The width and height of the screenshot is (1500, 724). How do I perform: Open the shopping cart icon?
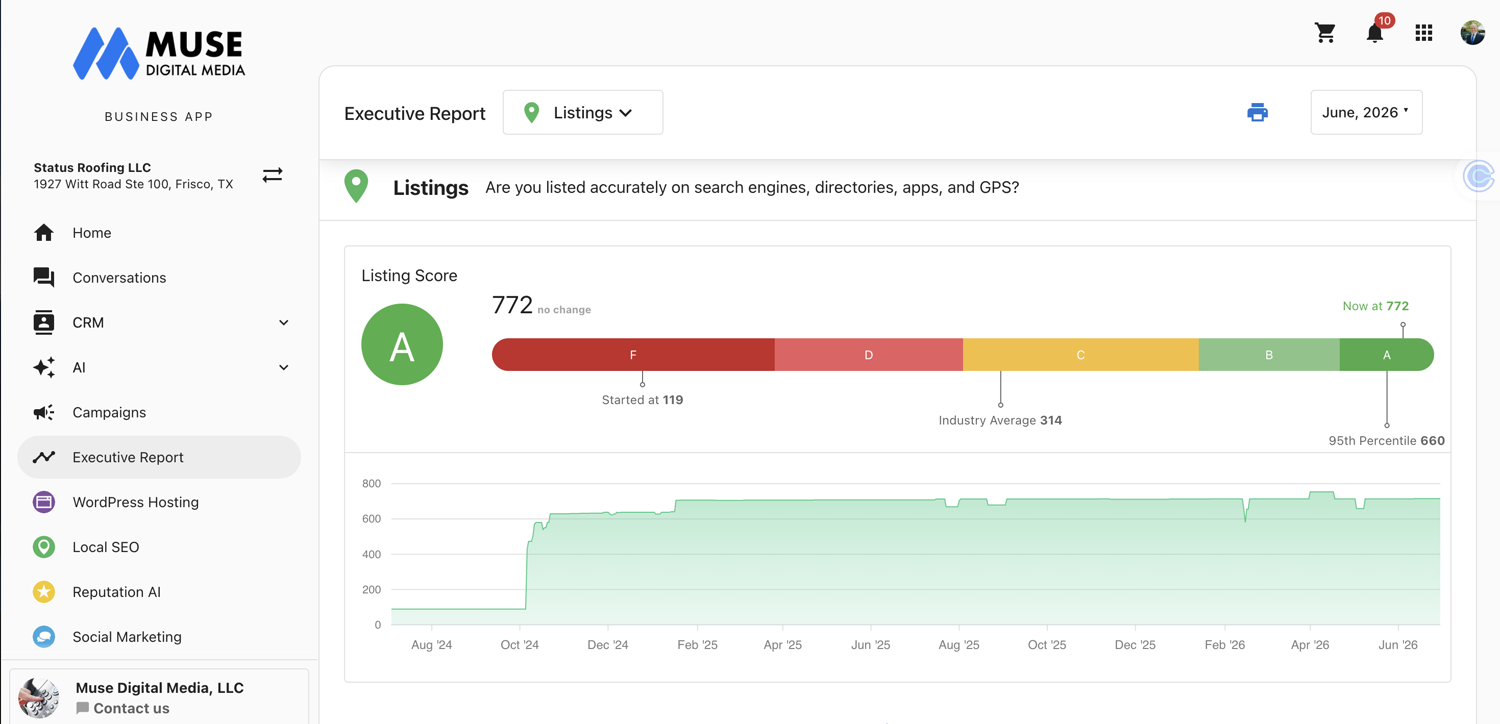tap(1325, 32)
